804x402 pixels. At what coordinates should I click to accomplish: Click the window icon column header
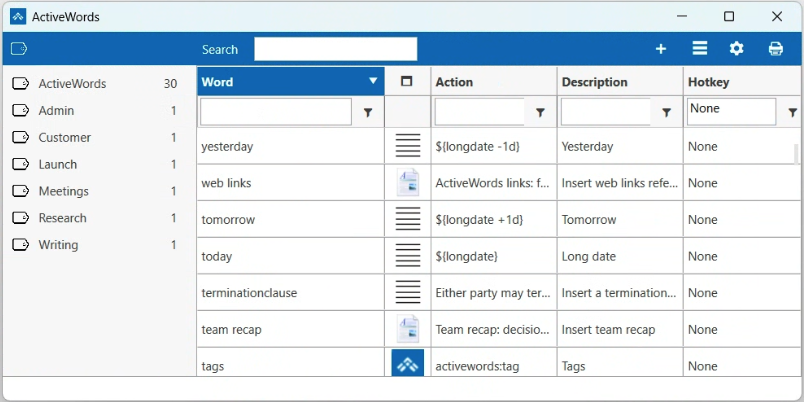click(x=407, y=82)
